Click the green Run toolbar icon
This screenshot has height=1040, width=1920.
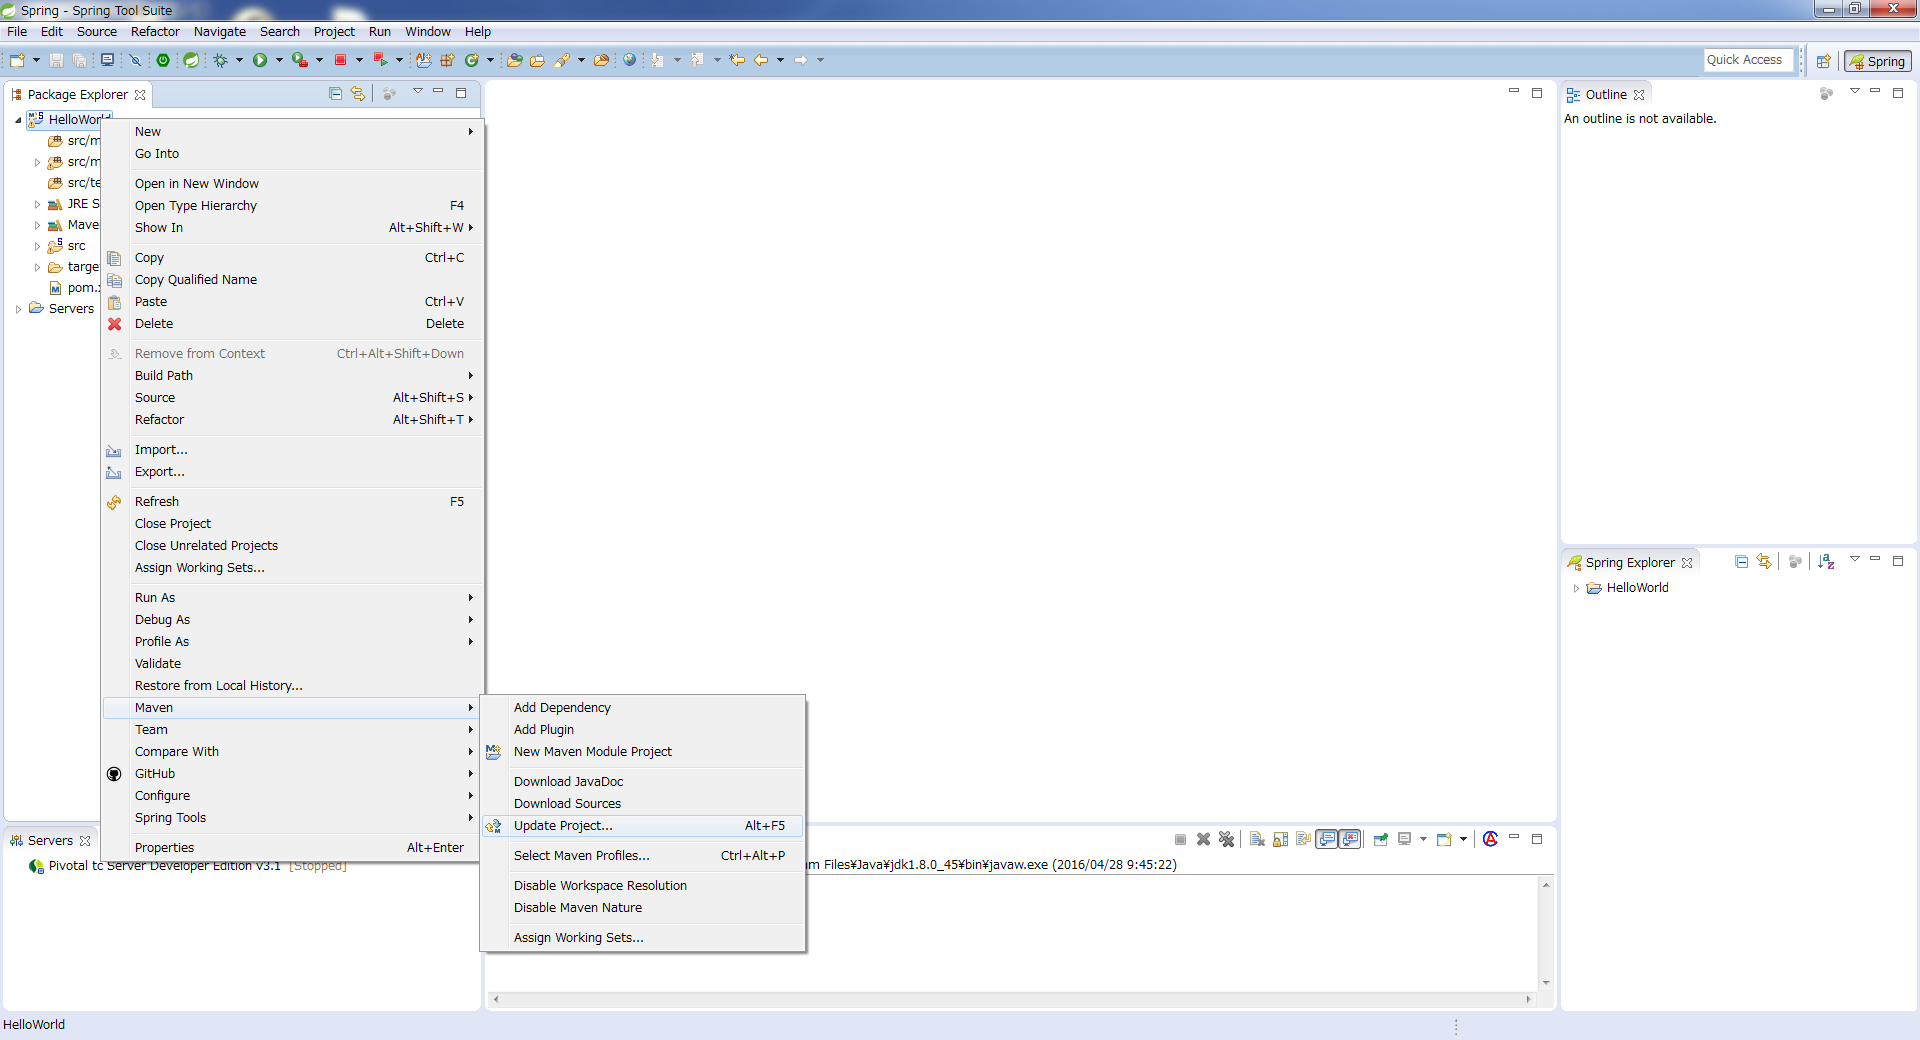[260, 60]
